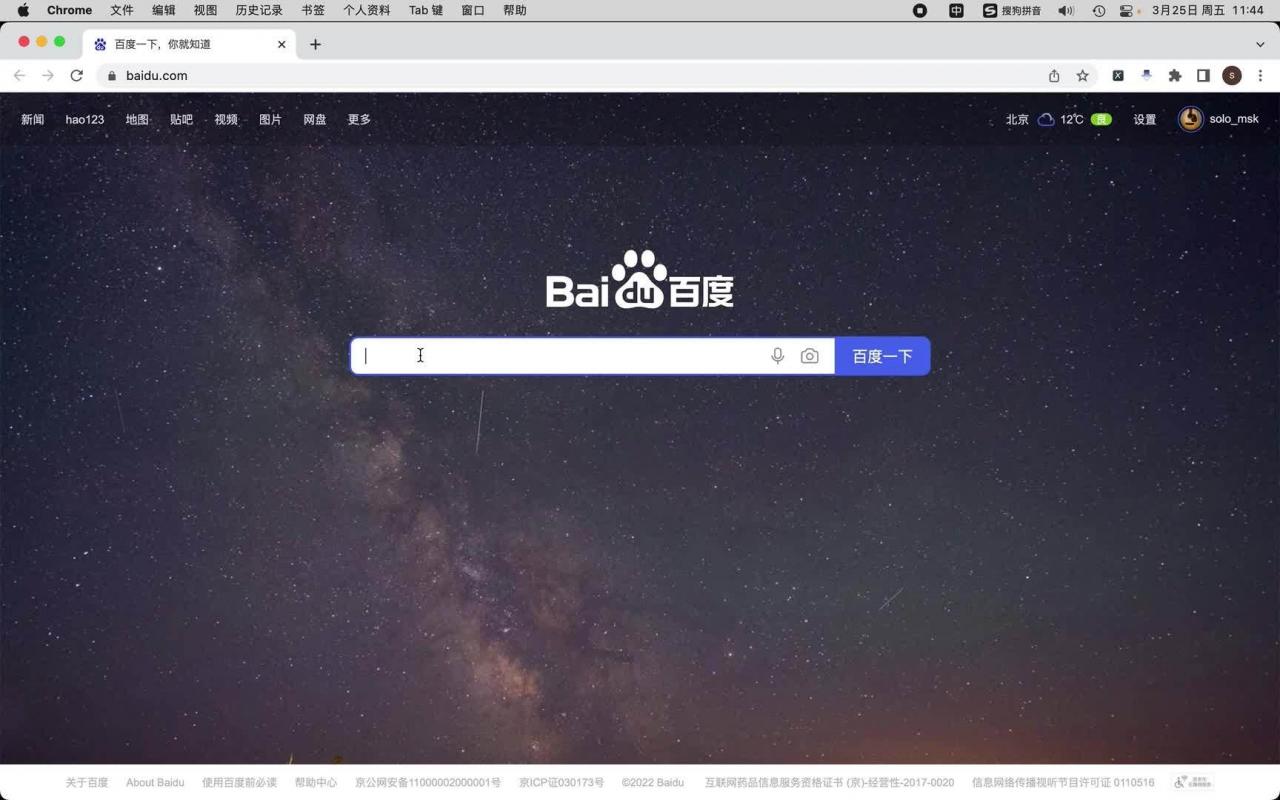
Task: Open the 地图 link
Action: (137, 119)
